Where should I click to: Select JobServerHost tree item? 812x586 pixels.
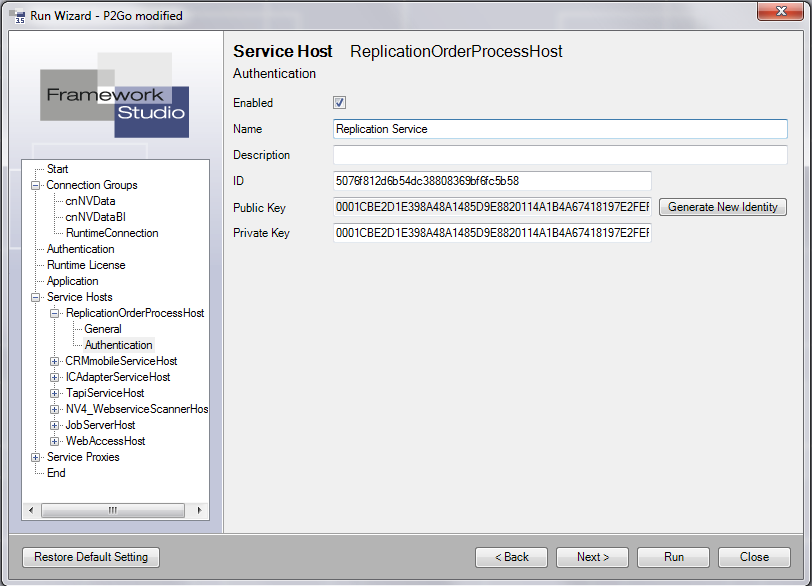pos(100,426)
